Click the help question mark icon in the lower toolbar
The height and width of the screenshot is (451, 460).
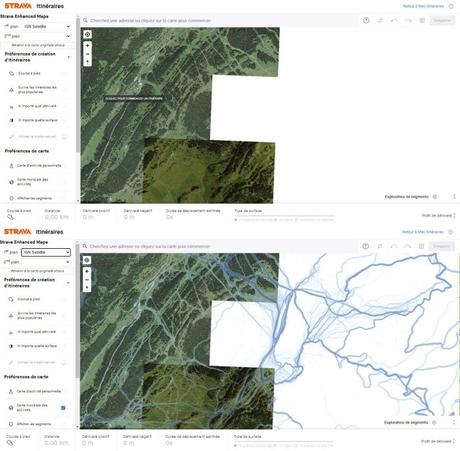366,246
